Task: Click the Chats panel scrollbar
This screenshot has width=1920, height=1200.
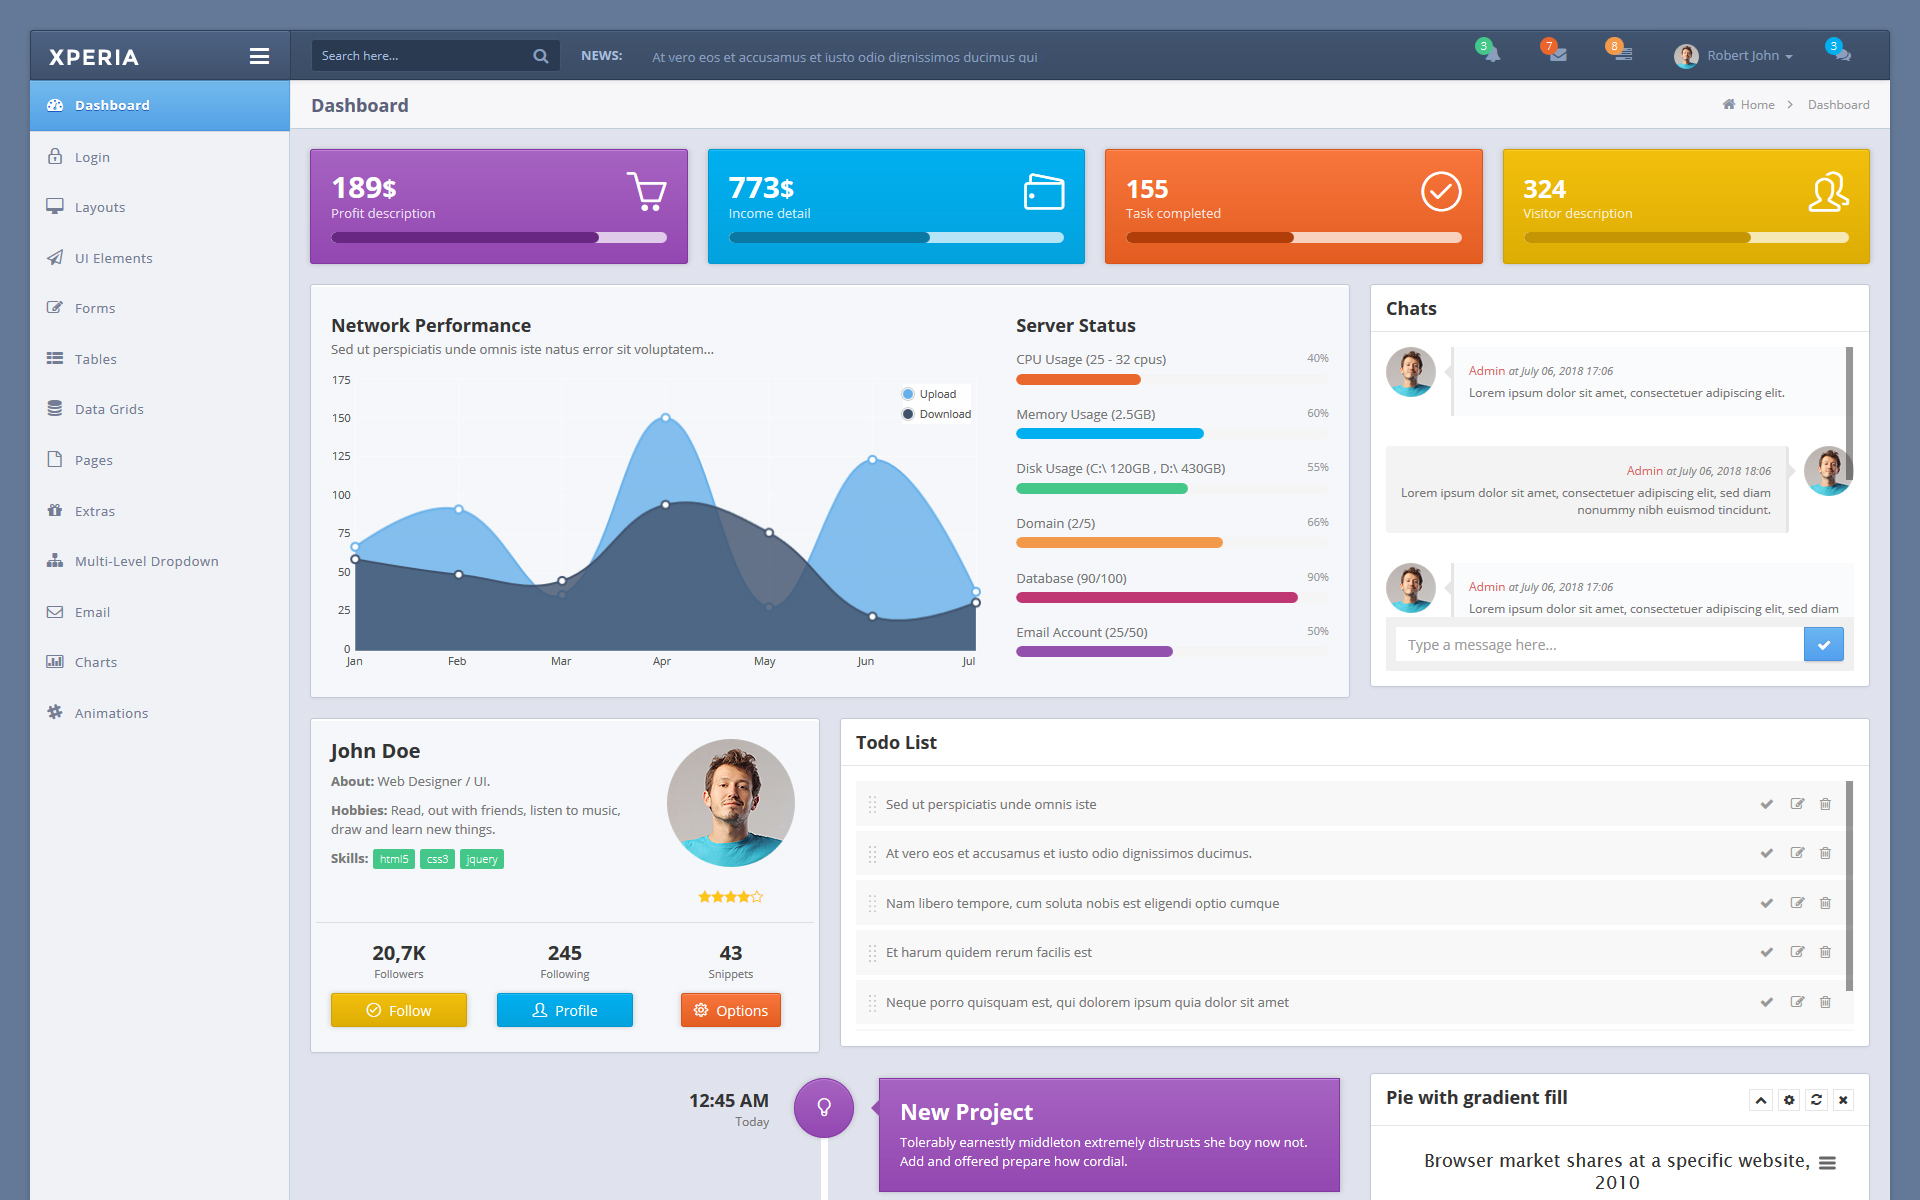Action: pyautogui.click(x=1849, y=416)
